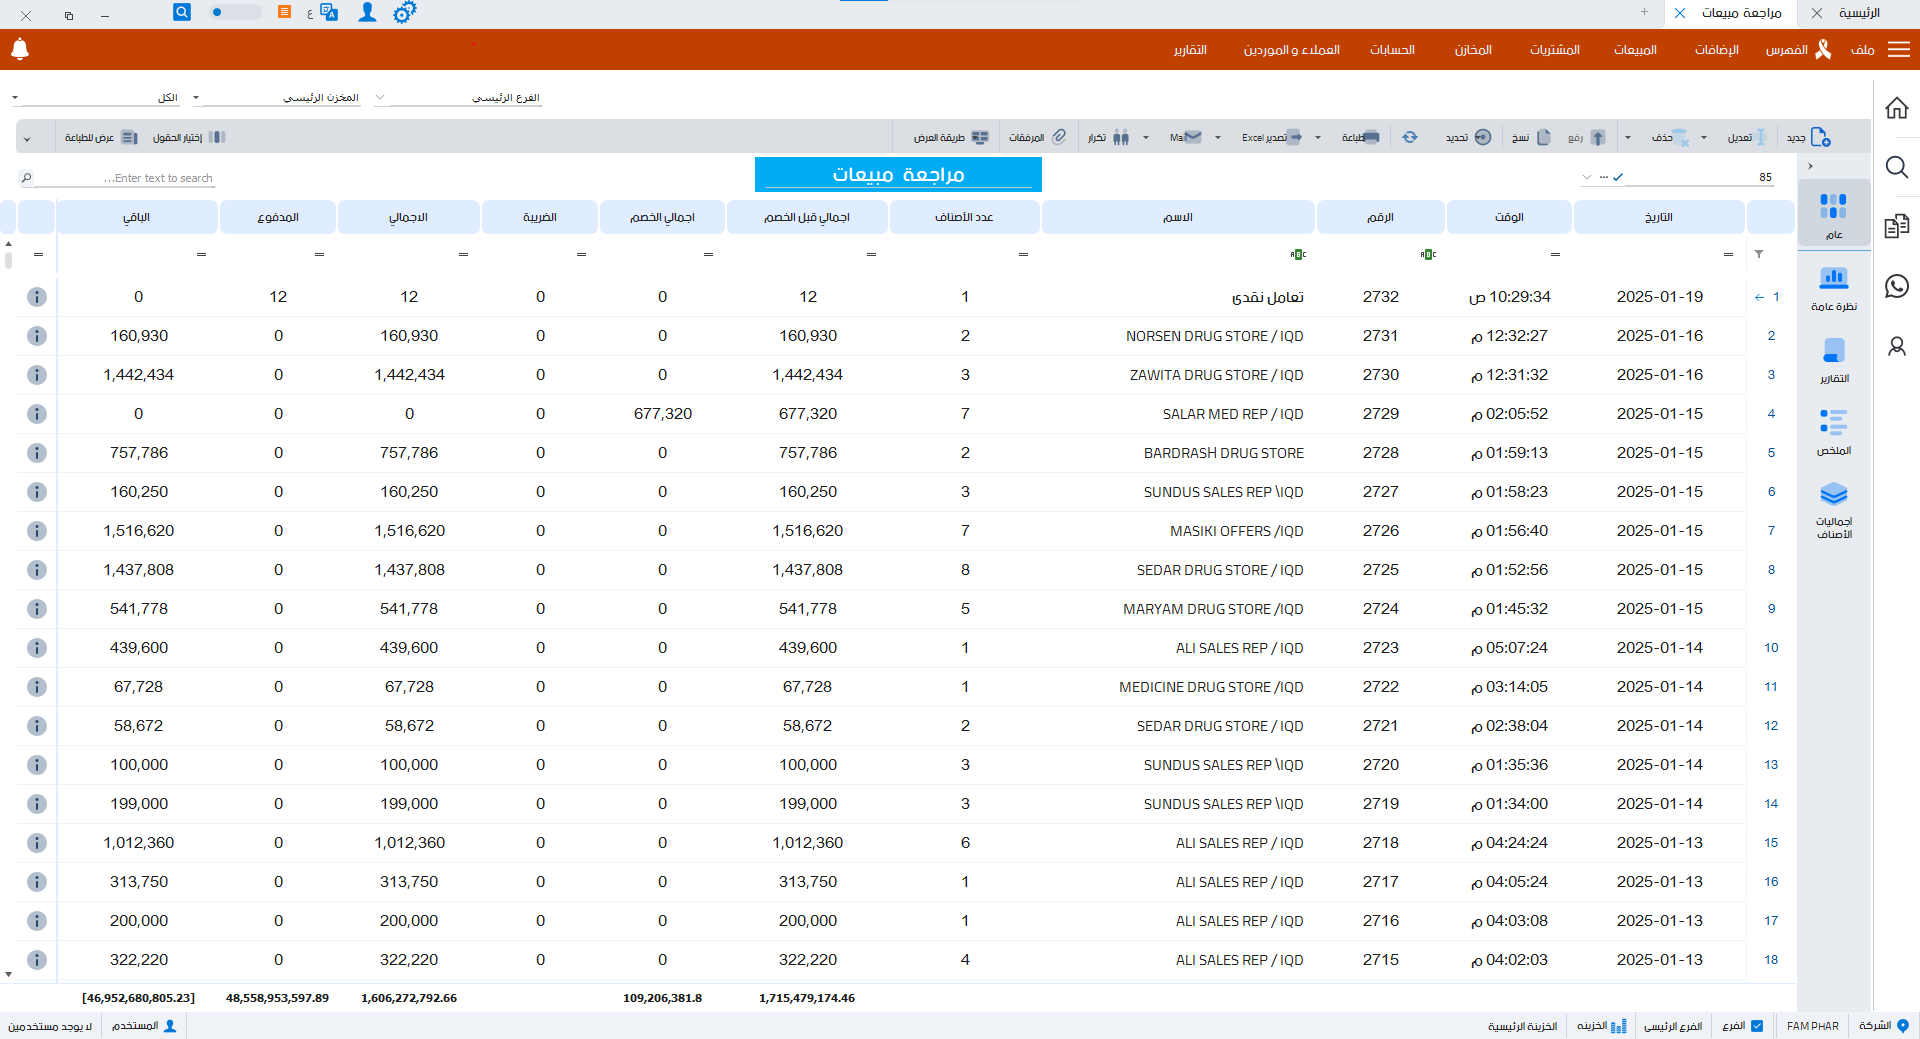Click the notification bell icon
This screenshot has width=1920, height=1039.
click(20, 49)
